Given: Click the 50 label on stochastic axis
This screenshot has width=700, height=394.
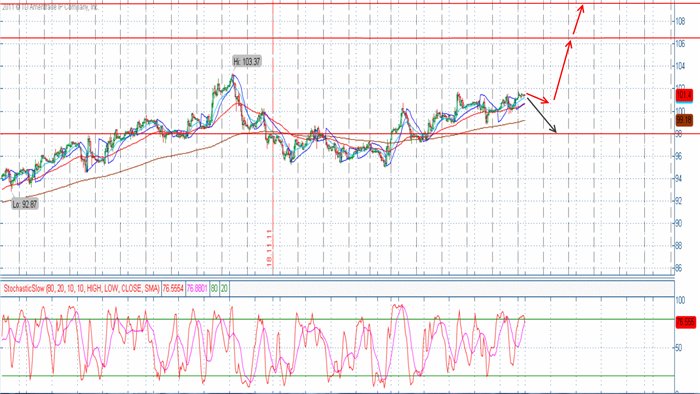Looking at the screenshot, I should coord(679,347).
